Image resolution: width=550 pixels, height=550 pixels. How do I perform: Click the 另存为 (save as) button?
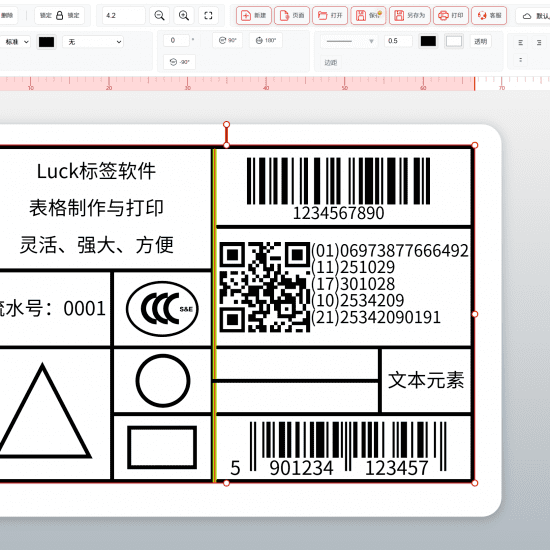coord(410,15)
